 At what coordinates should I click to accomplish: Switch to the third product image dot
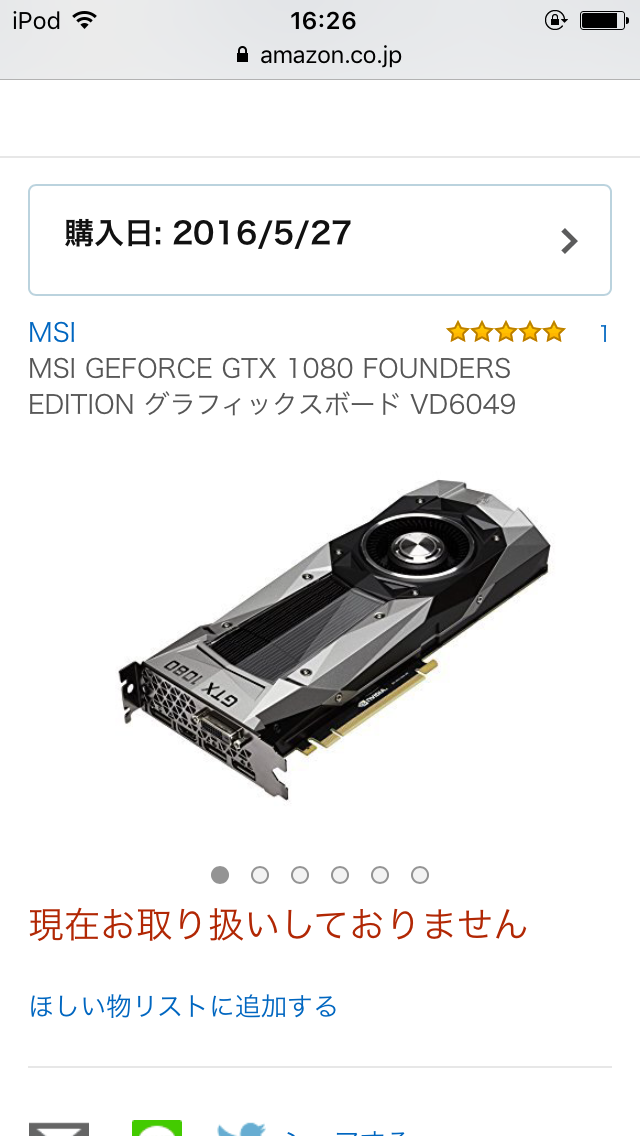coord(300,875)
